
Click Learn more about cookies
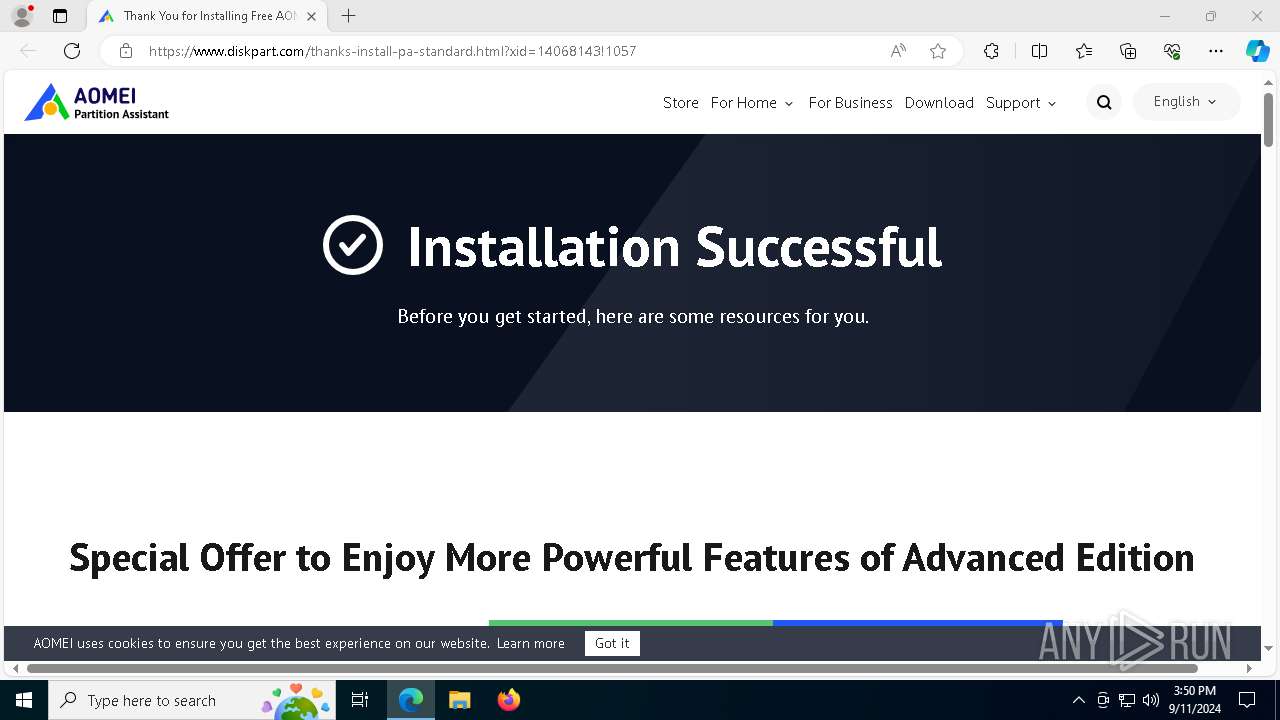pos(531,643)
